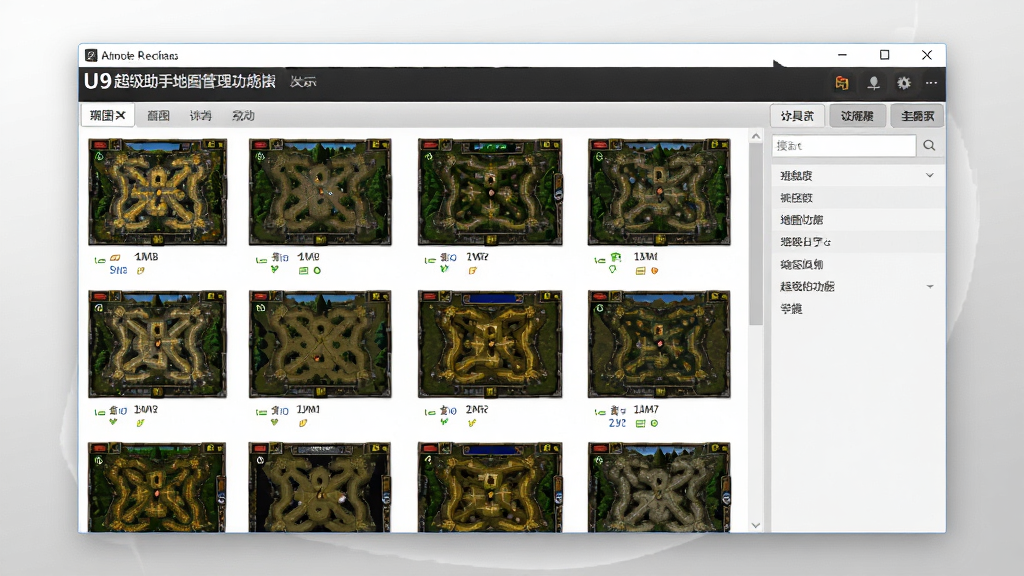Select the map thumbnail labeled 1YM1

tap(320, 344)
